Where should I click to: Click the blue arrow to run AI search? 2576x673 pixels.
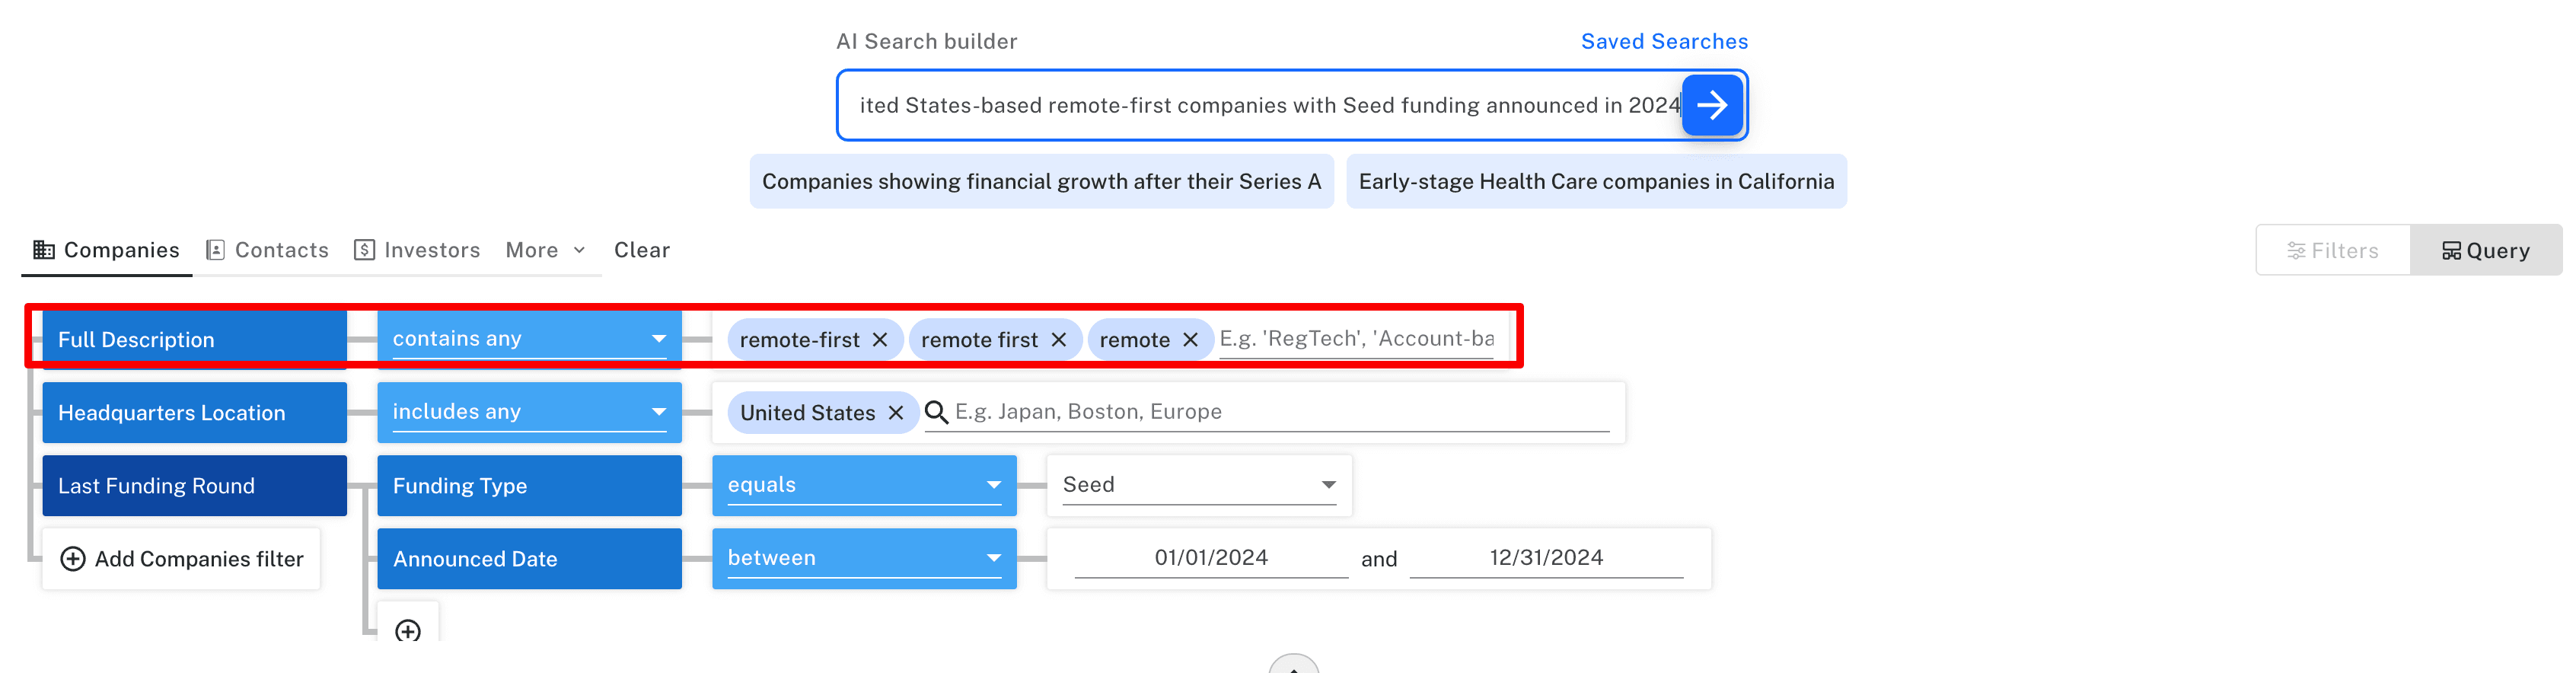pos(1713,104)
